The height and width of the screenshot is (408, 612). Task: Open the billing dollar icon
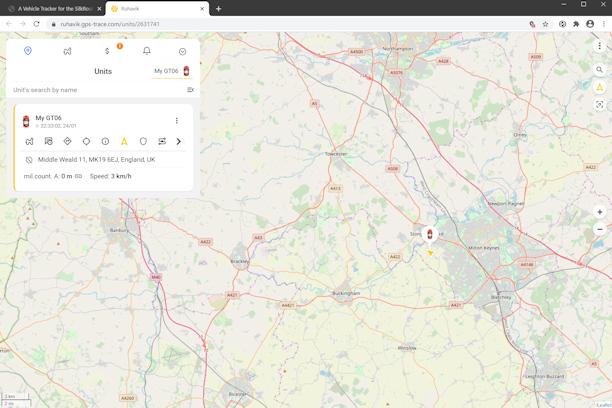pyautogui.click(x=107, y=51)
